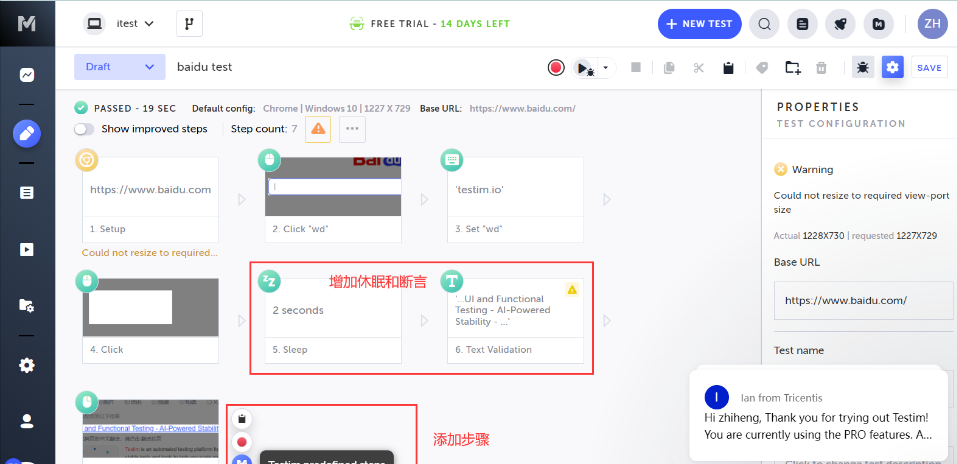
Task: Click the Chrome | Windows 10 default config
Action: (x=336, y=109)
